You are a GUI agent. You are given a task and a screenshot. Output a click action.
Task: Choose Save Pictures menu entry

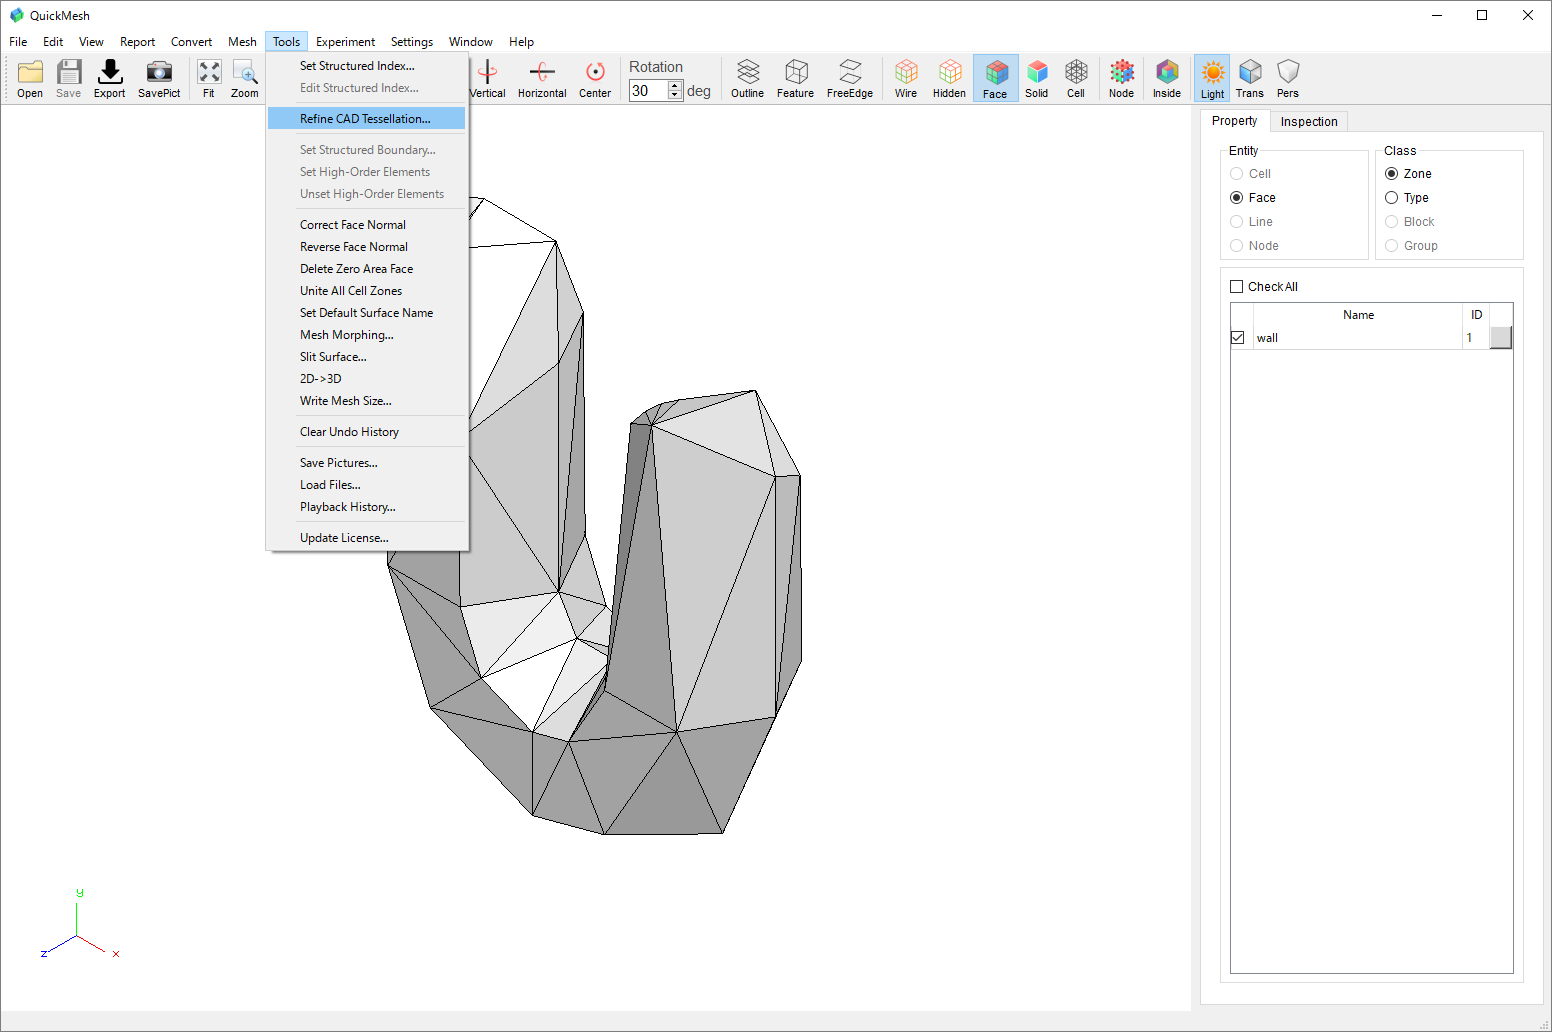point(366,463)
